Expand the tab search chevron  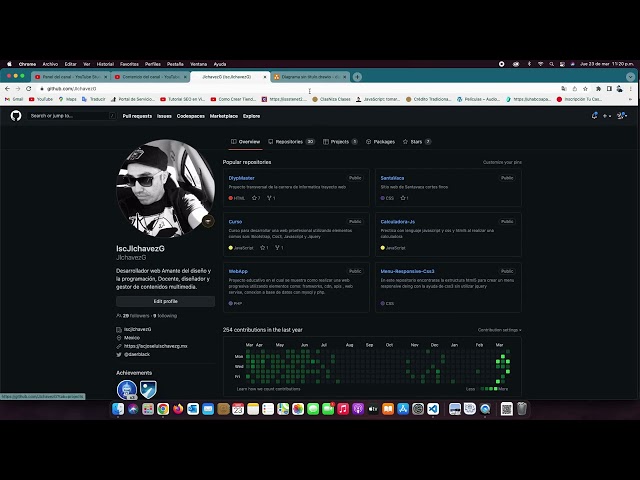[630, 77]
